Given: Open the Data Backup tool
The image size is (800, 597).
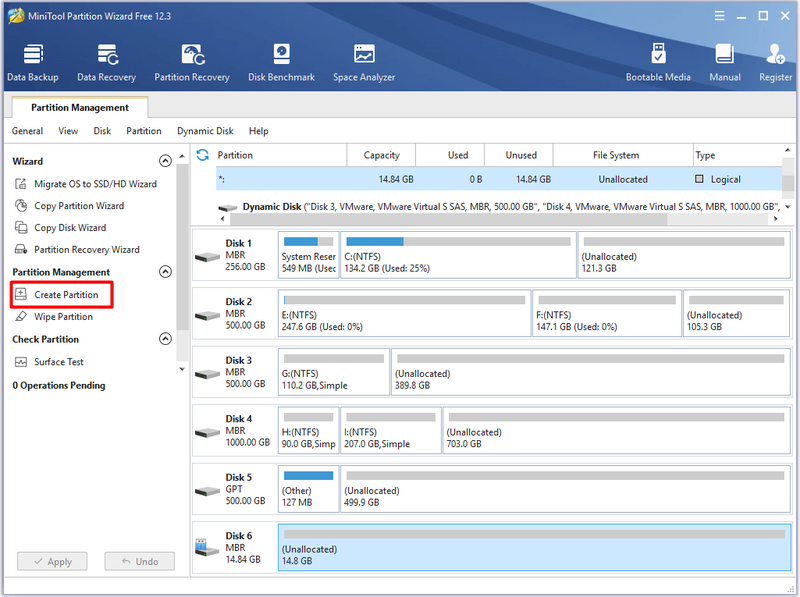Looking at the screenshot, I should (x=33, y=63).
